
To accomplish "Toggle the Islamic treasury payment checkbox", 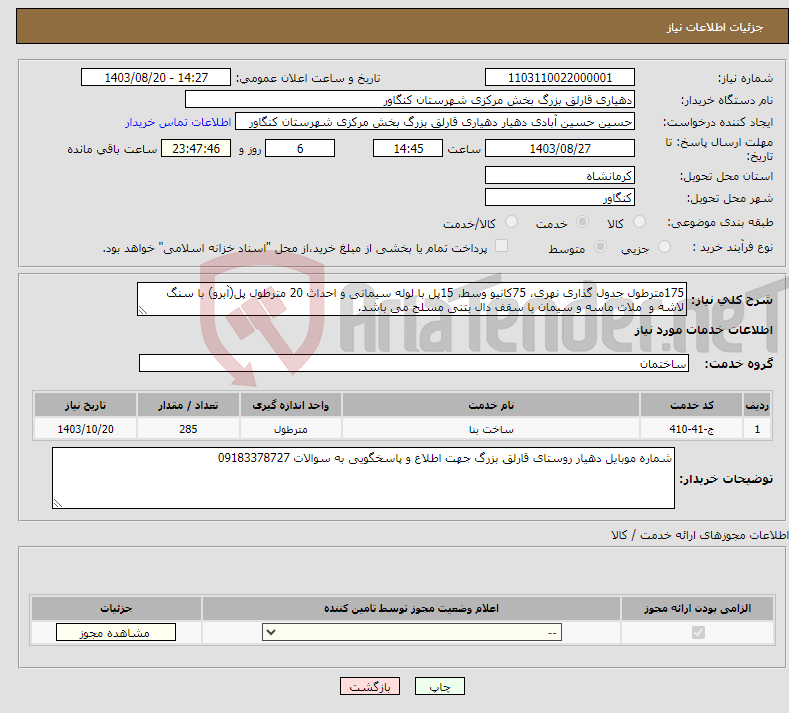I will (501, 246).
